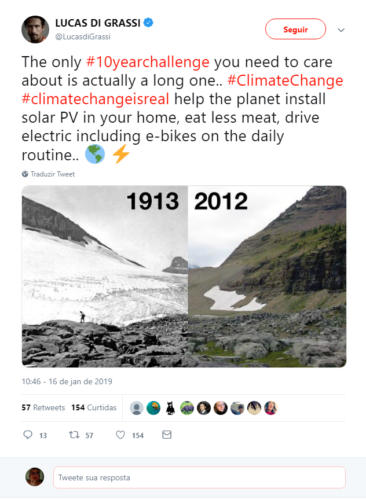Click the Seguir follow button
366x500 pixels.
tap(295, 29)
